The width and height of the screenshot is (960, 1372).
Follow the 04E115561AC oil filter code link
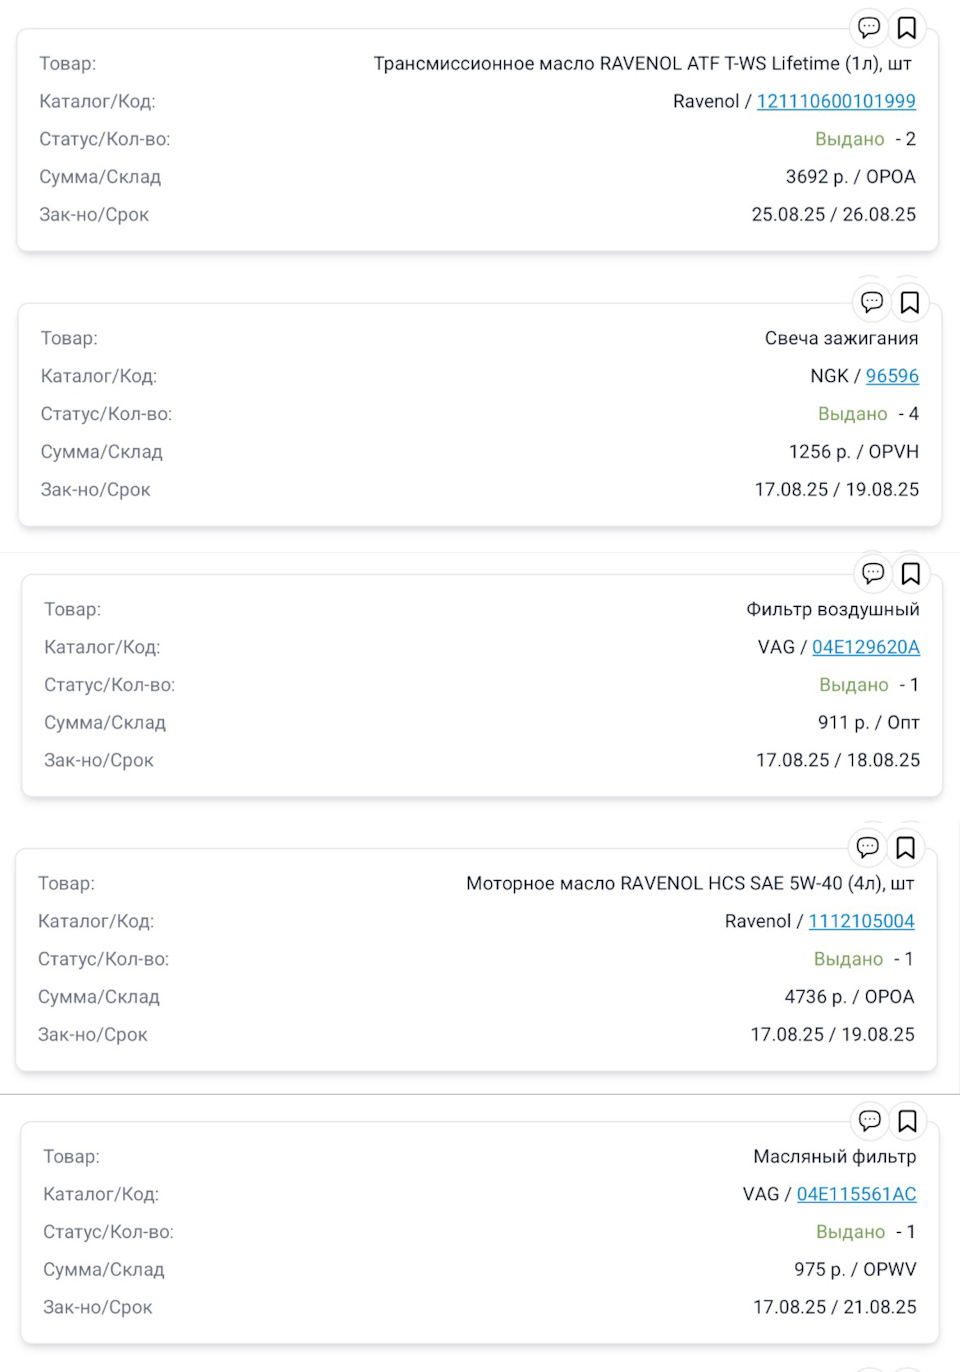click(x=856, y=1194)
